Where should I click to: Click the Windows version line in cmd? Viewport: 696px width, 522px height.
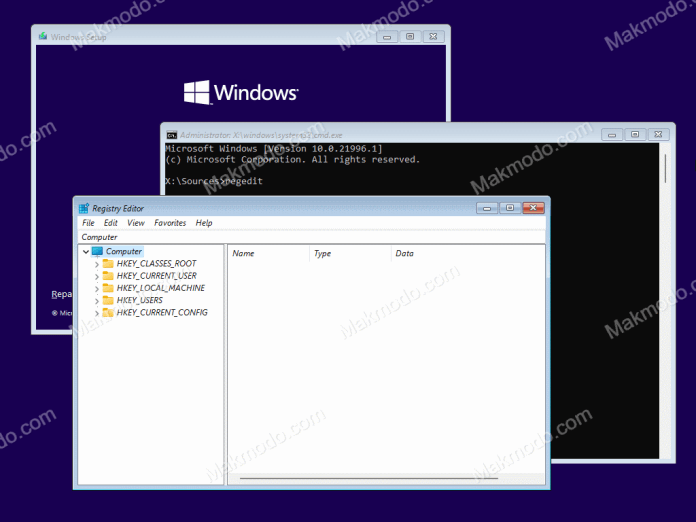tap(274, 149)
